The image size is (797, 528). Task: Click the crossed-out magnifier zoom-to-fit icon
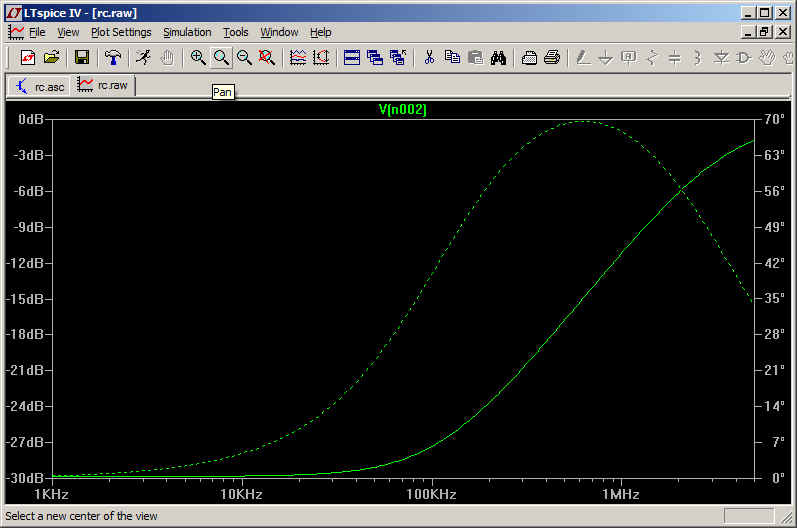coord(266,58)
